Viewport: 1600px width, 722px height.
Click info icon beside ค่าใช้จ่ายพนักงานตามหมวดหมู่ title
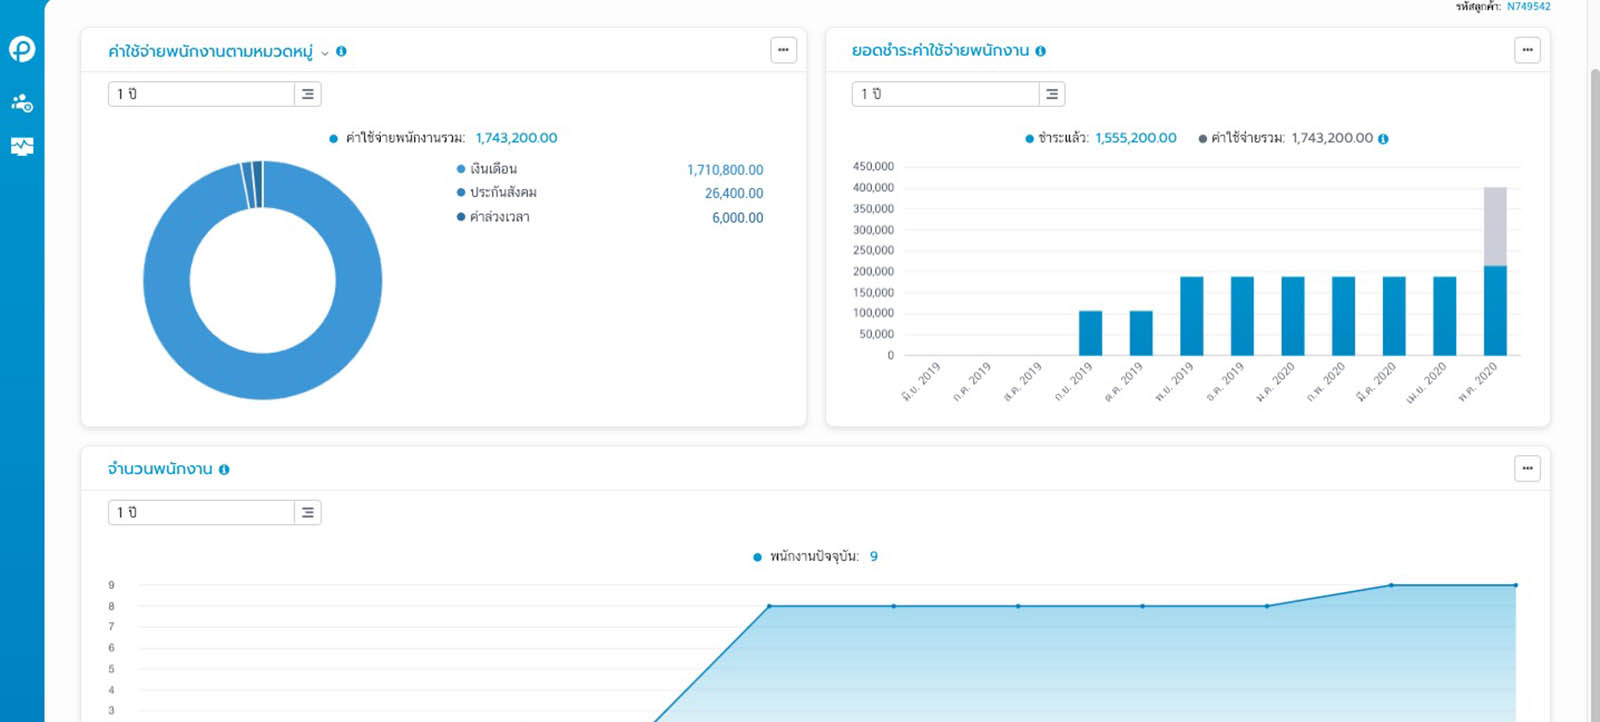coord(341,51)
